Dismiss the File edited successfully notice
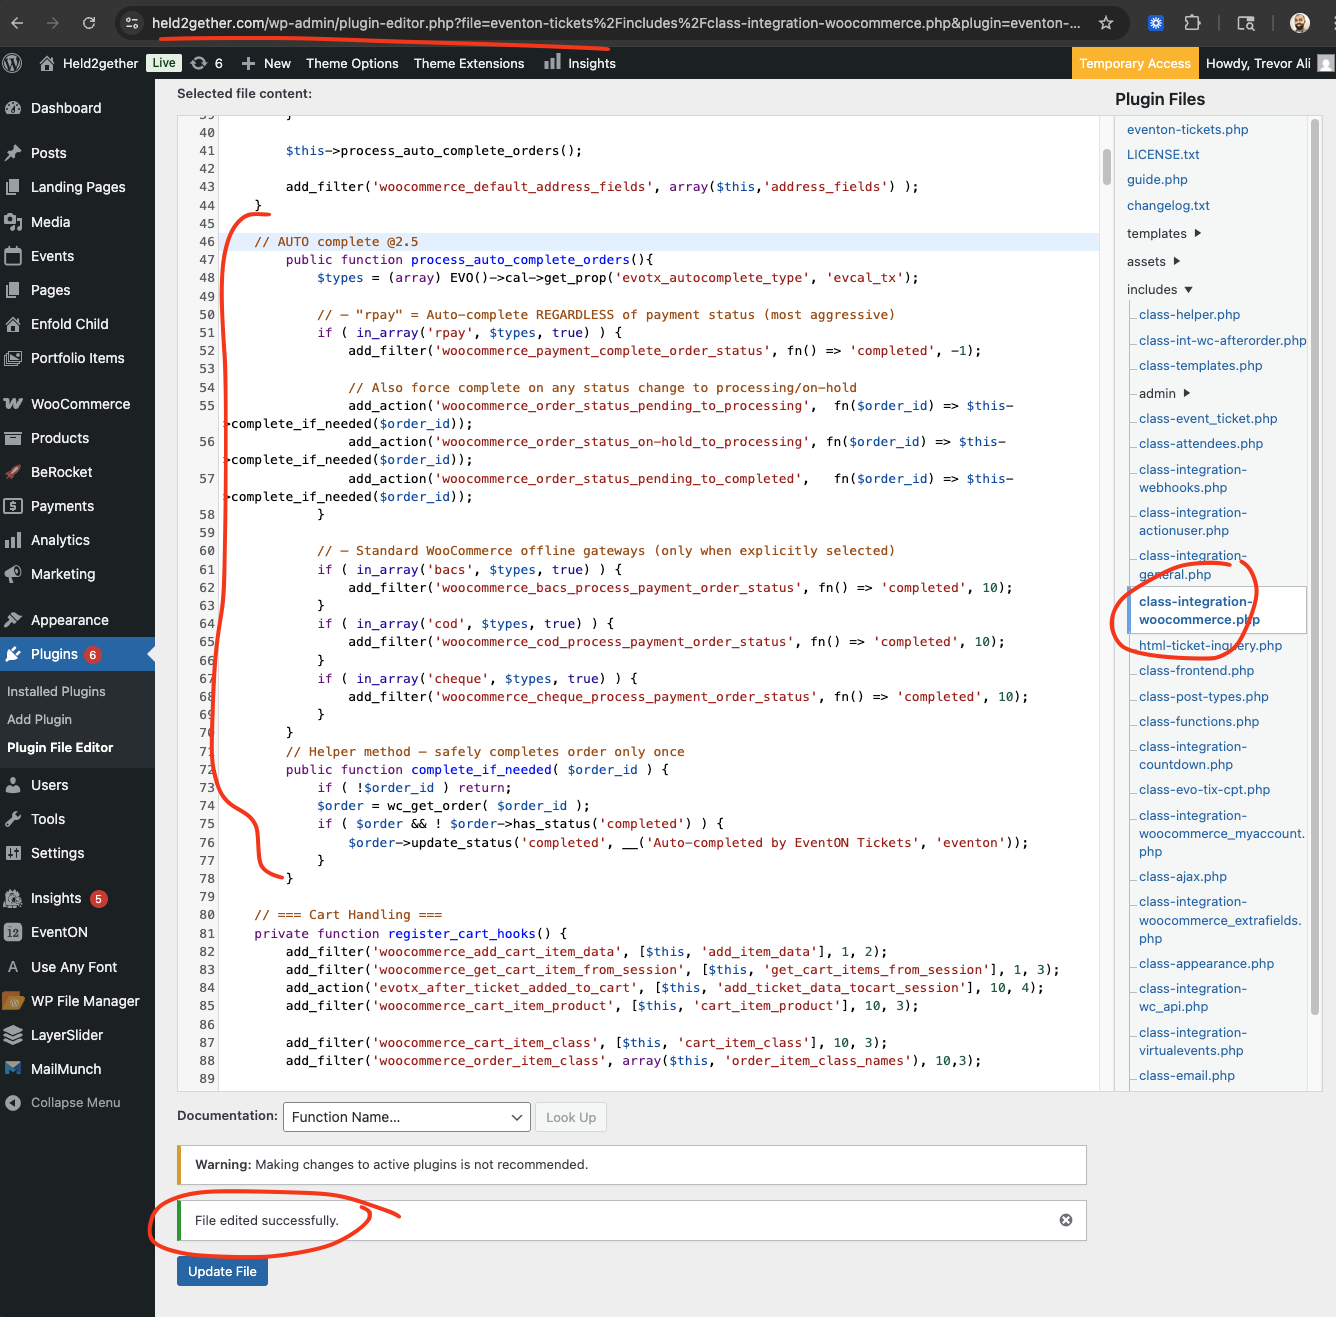 [1065, 1220]
